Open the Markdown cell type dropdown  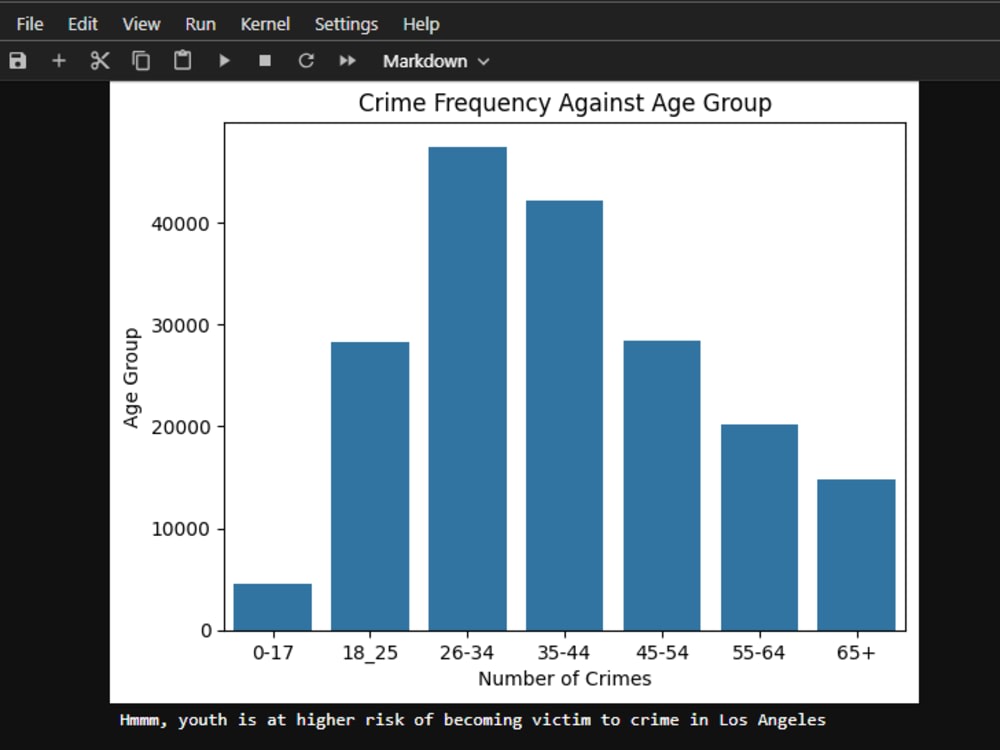(x=436, y=61)
